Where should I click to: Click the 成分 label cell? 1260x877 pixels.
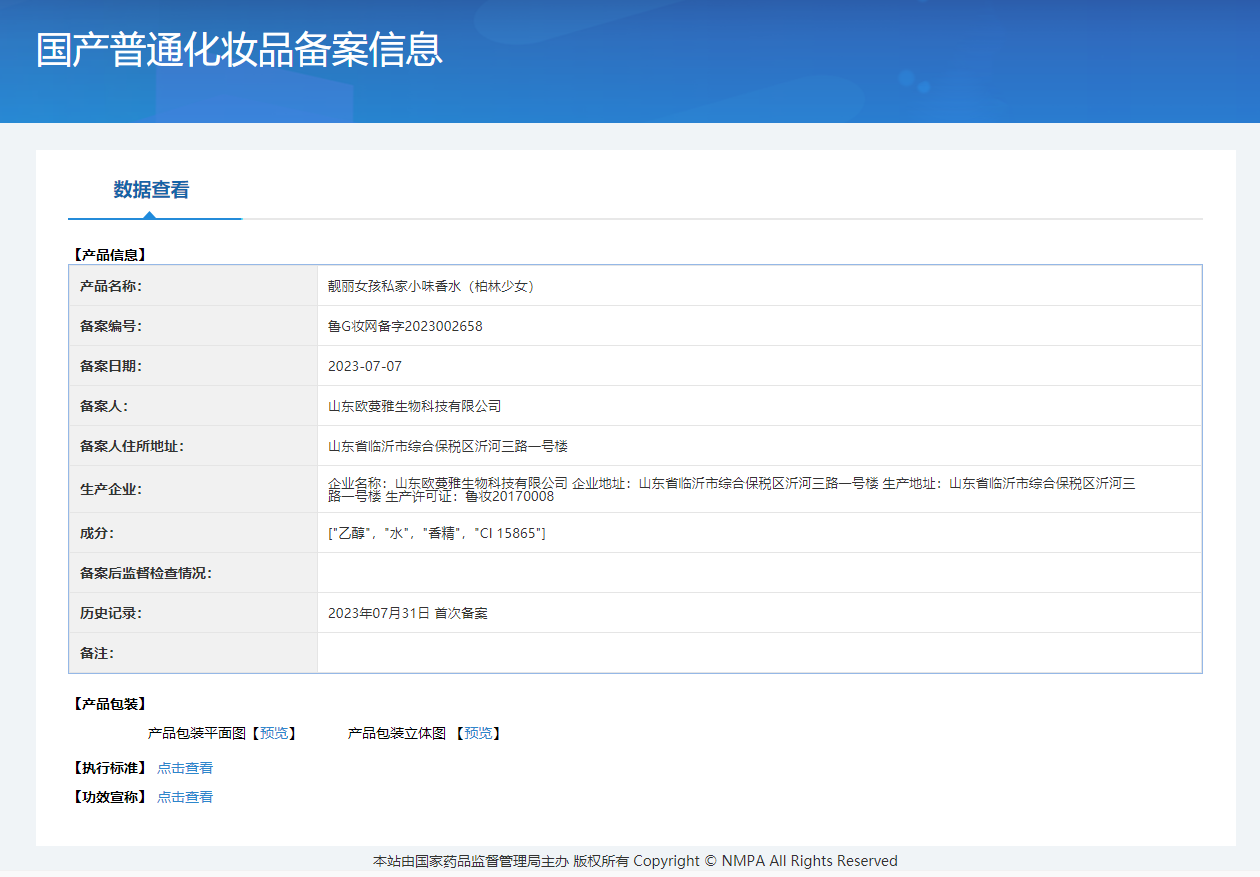[193, 533]
